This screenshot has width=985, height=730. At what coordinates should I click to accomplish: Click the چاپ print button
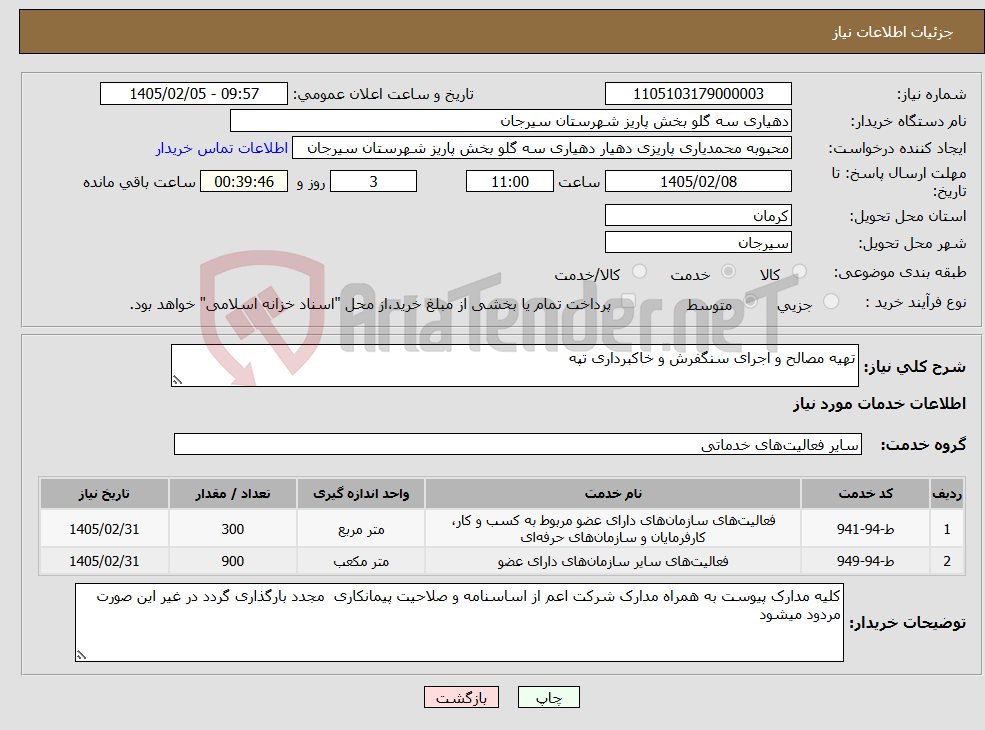tap(548, 697)
